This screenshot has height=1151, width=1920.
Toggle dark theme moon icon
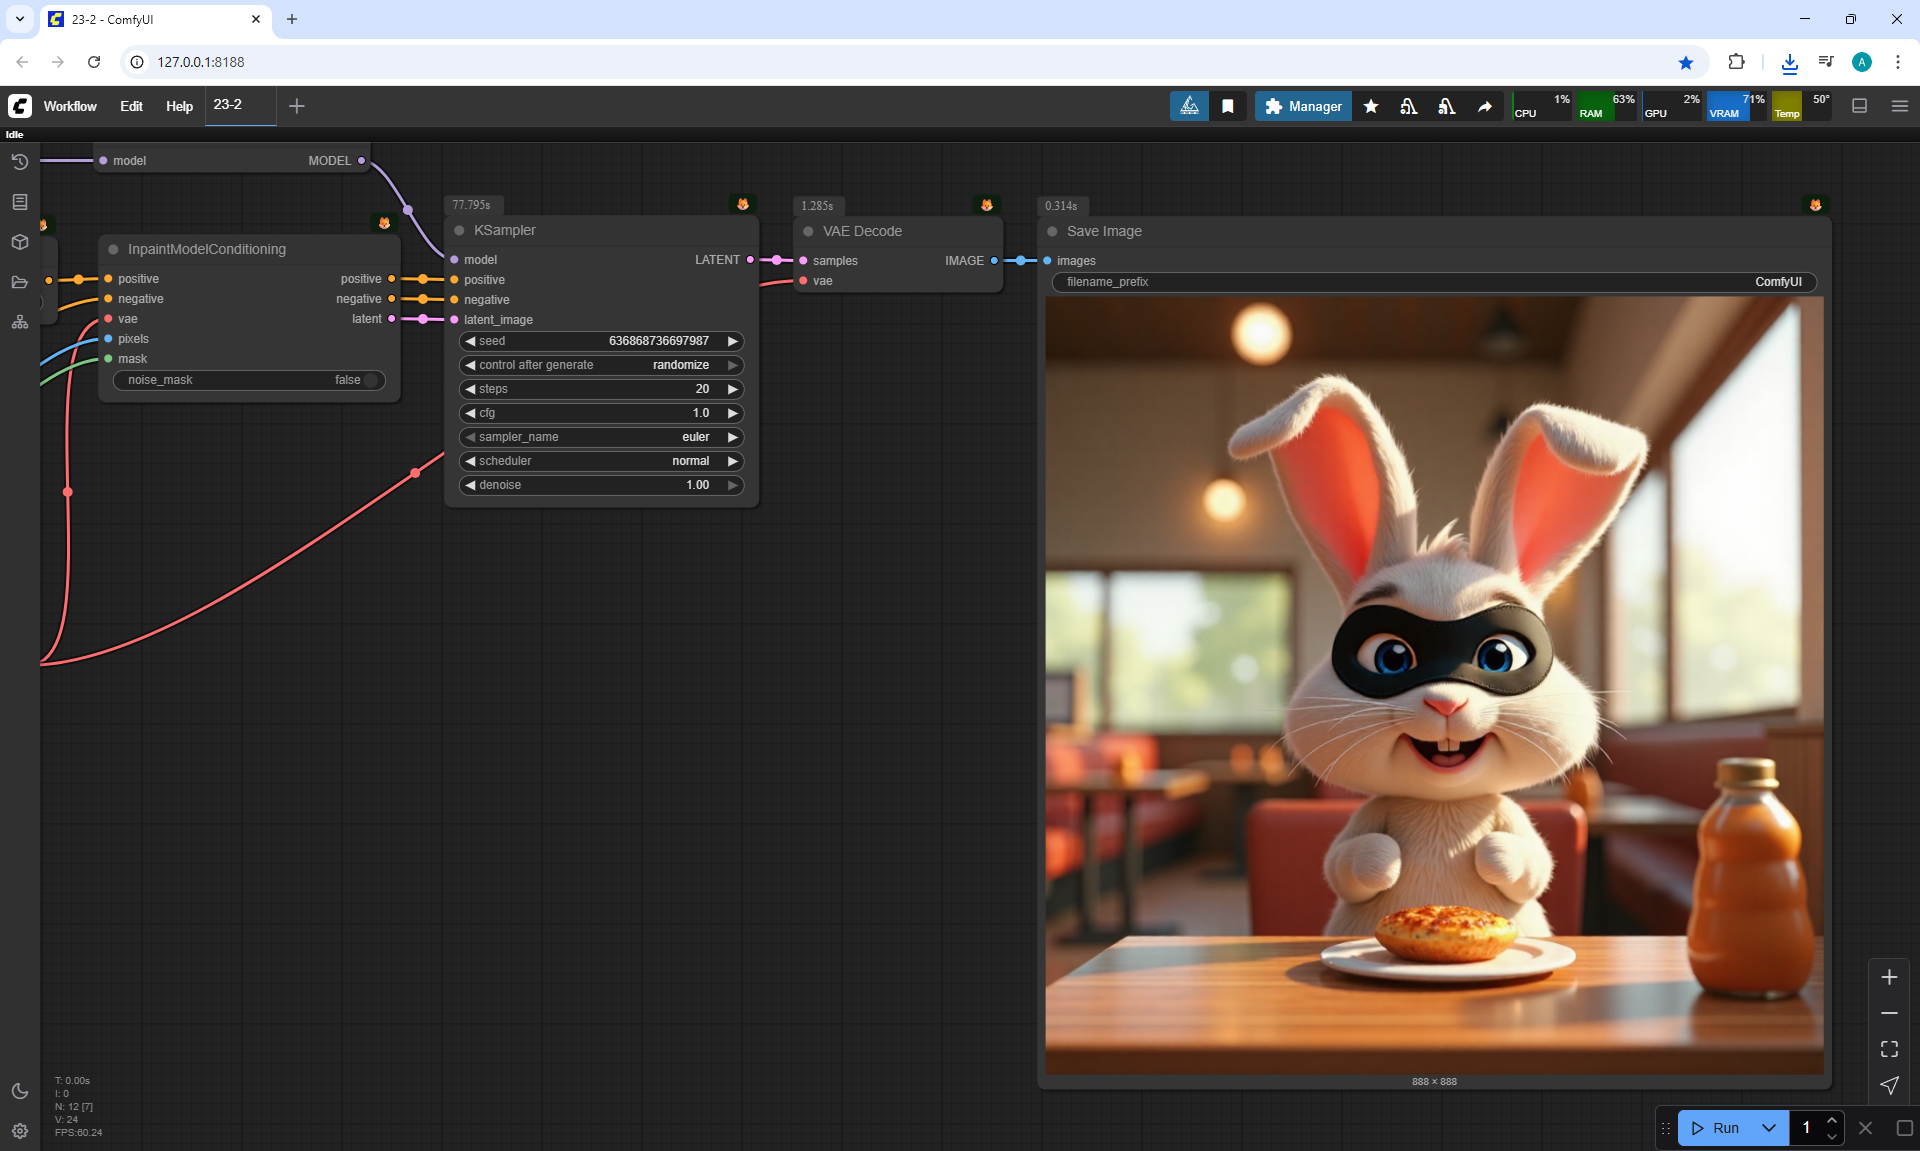click(19, 1091)
